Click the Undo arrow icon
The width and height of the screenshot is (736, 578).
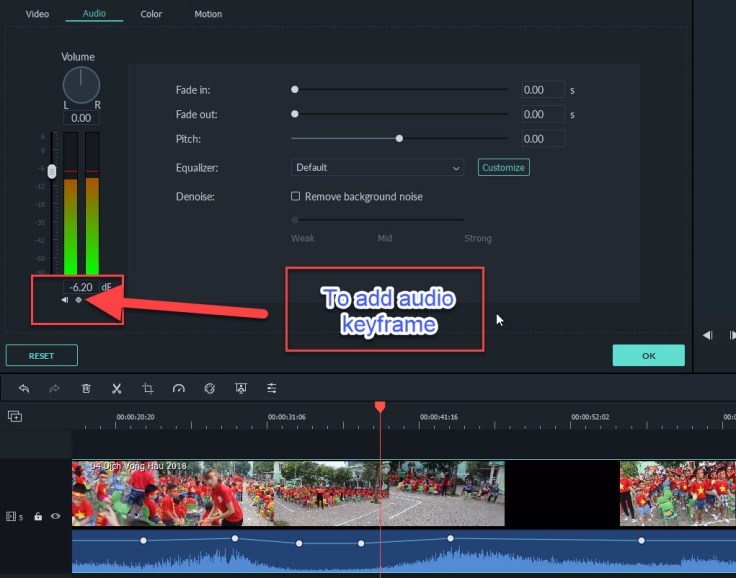coord(24,388)
